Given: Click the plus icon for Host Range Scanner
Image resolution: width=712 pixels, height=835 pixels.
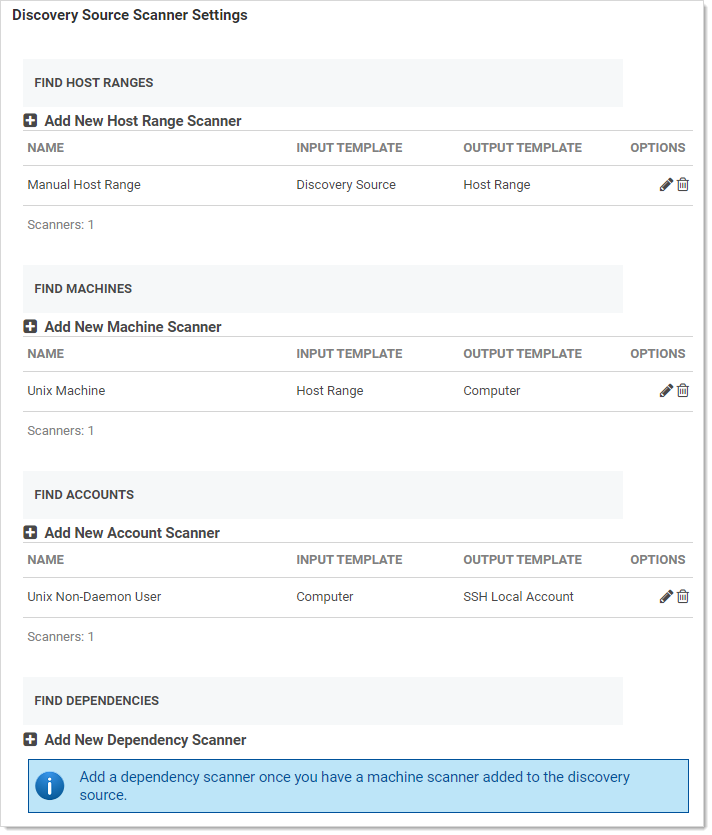Looking at the screenshot, I should [x=30, y=121].
